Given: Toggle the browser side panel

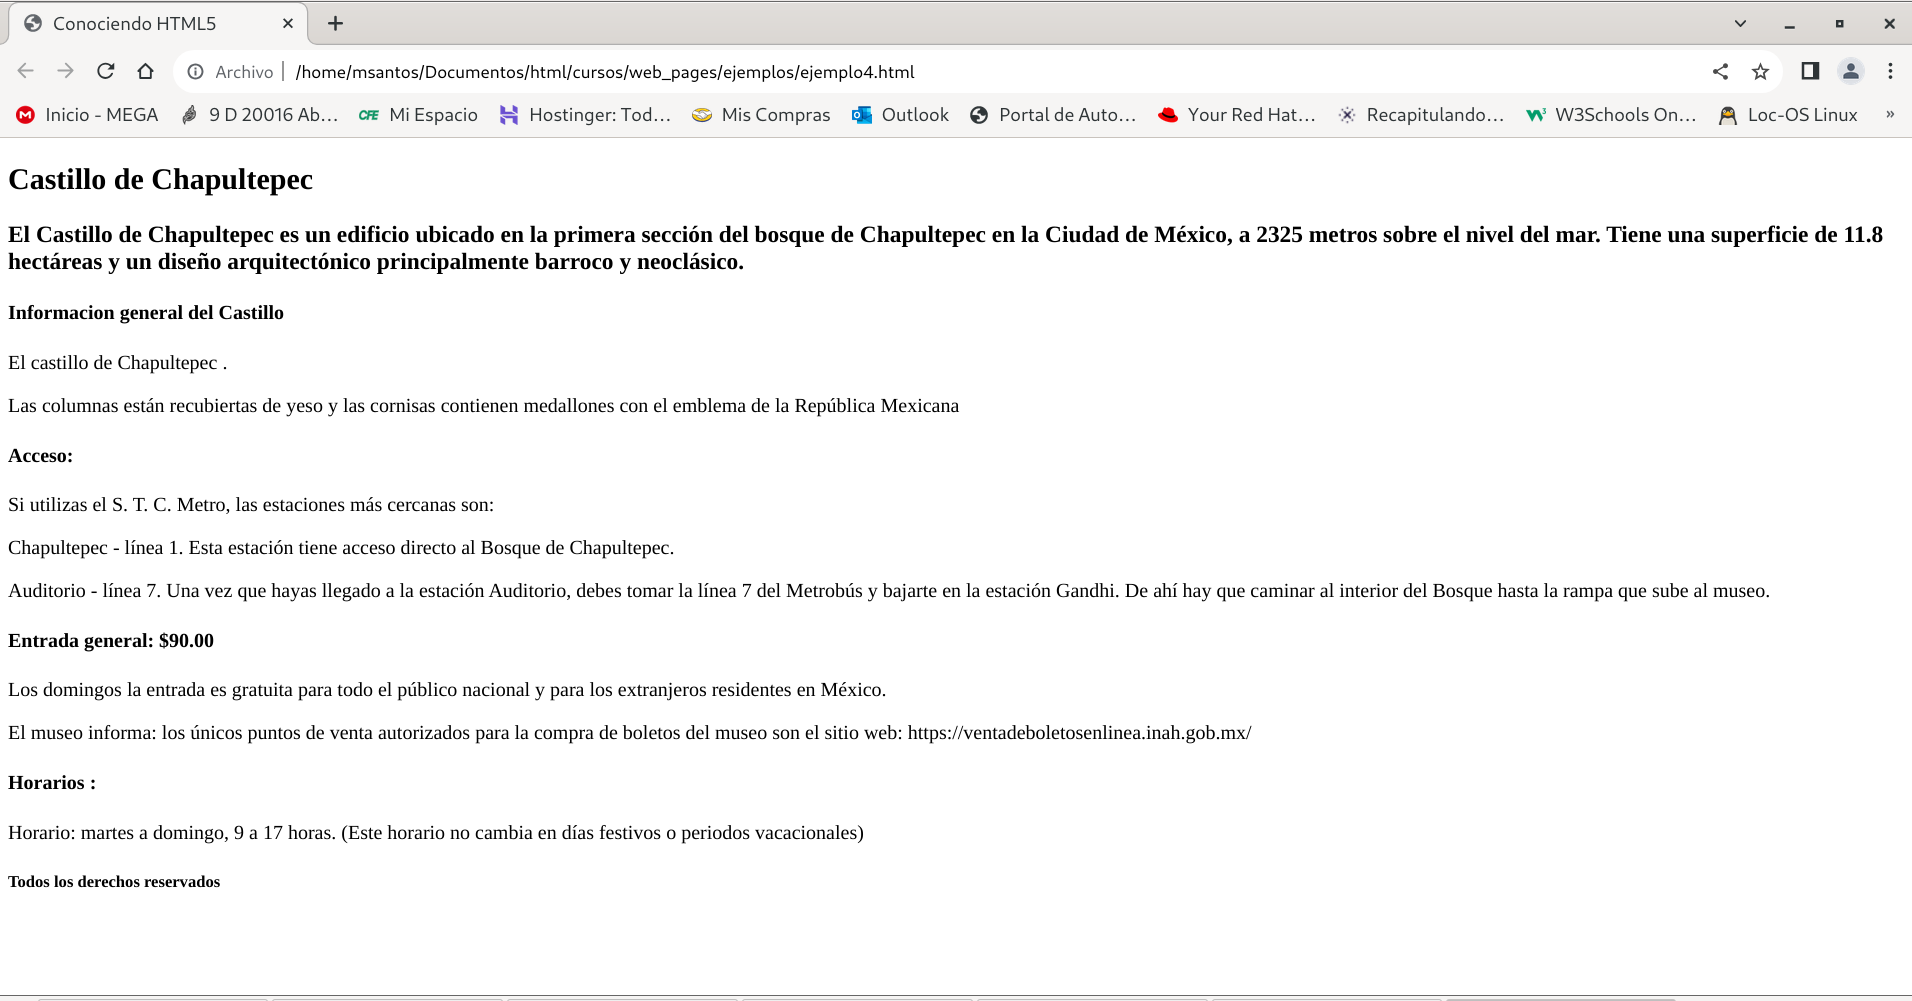Looking at the screenshot, I should pyautogui.click(x=1809, y=71).
